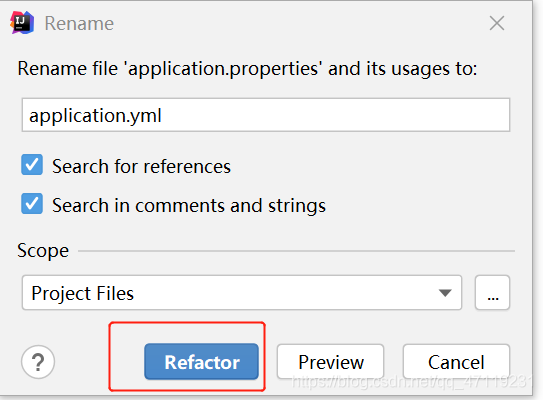
Task: Uncheck Search for references checkbox
Action: [x=32, y=165]
